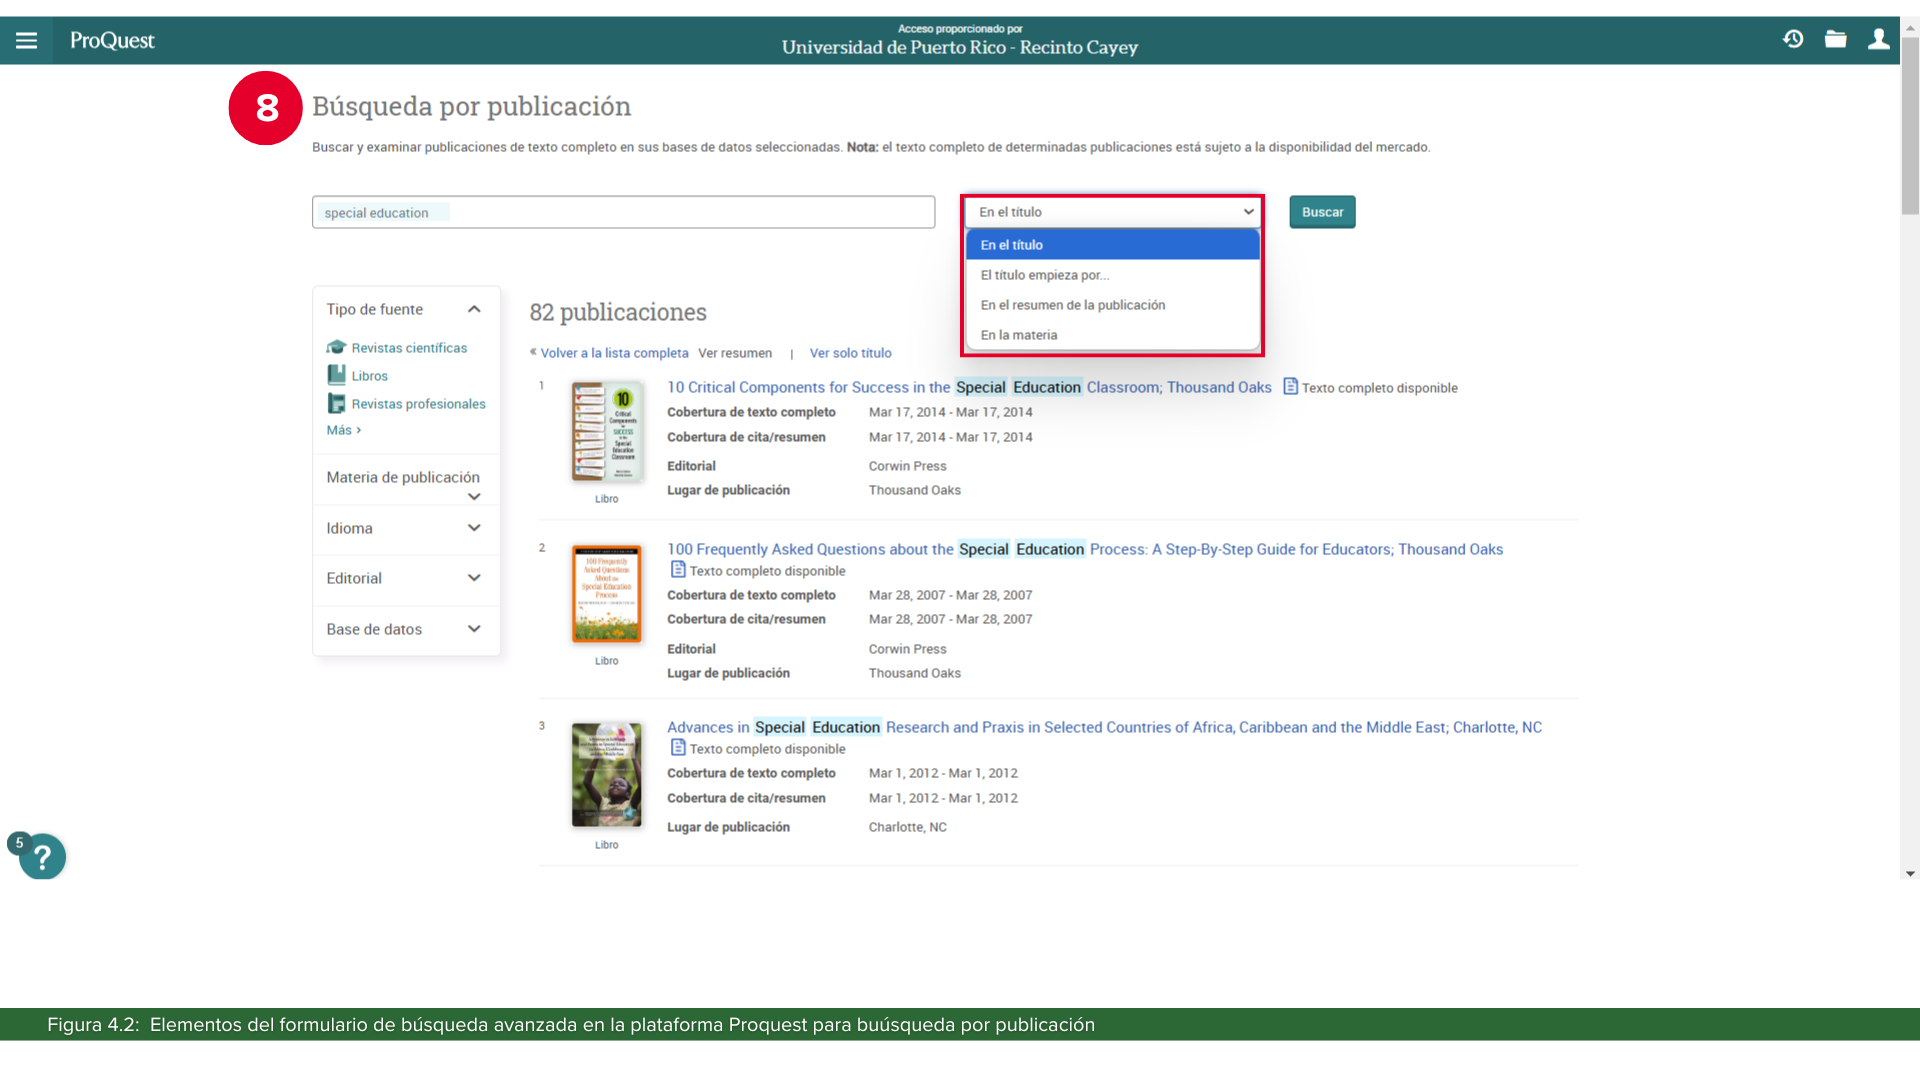Image resolution: width=1920 pixels, height=1080 pixels.
Task: Choose En el resumen de la publicación
Action: pyautogui.click(x=1072, y=305)
